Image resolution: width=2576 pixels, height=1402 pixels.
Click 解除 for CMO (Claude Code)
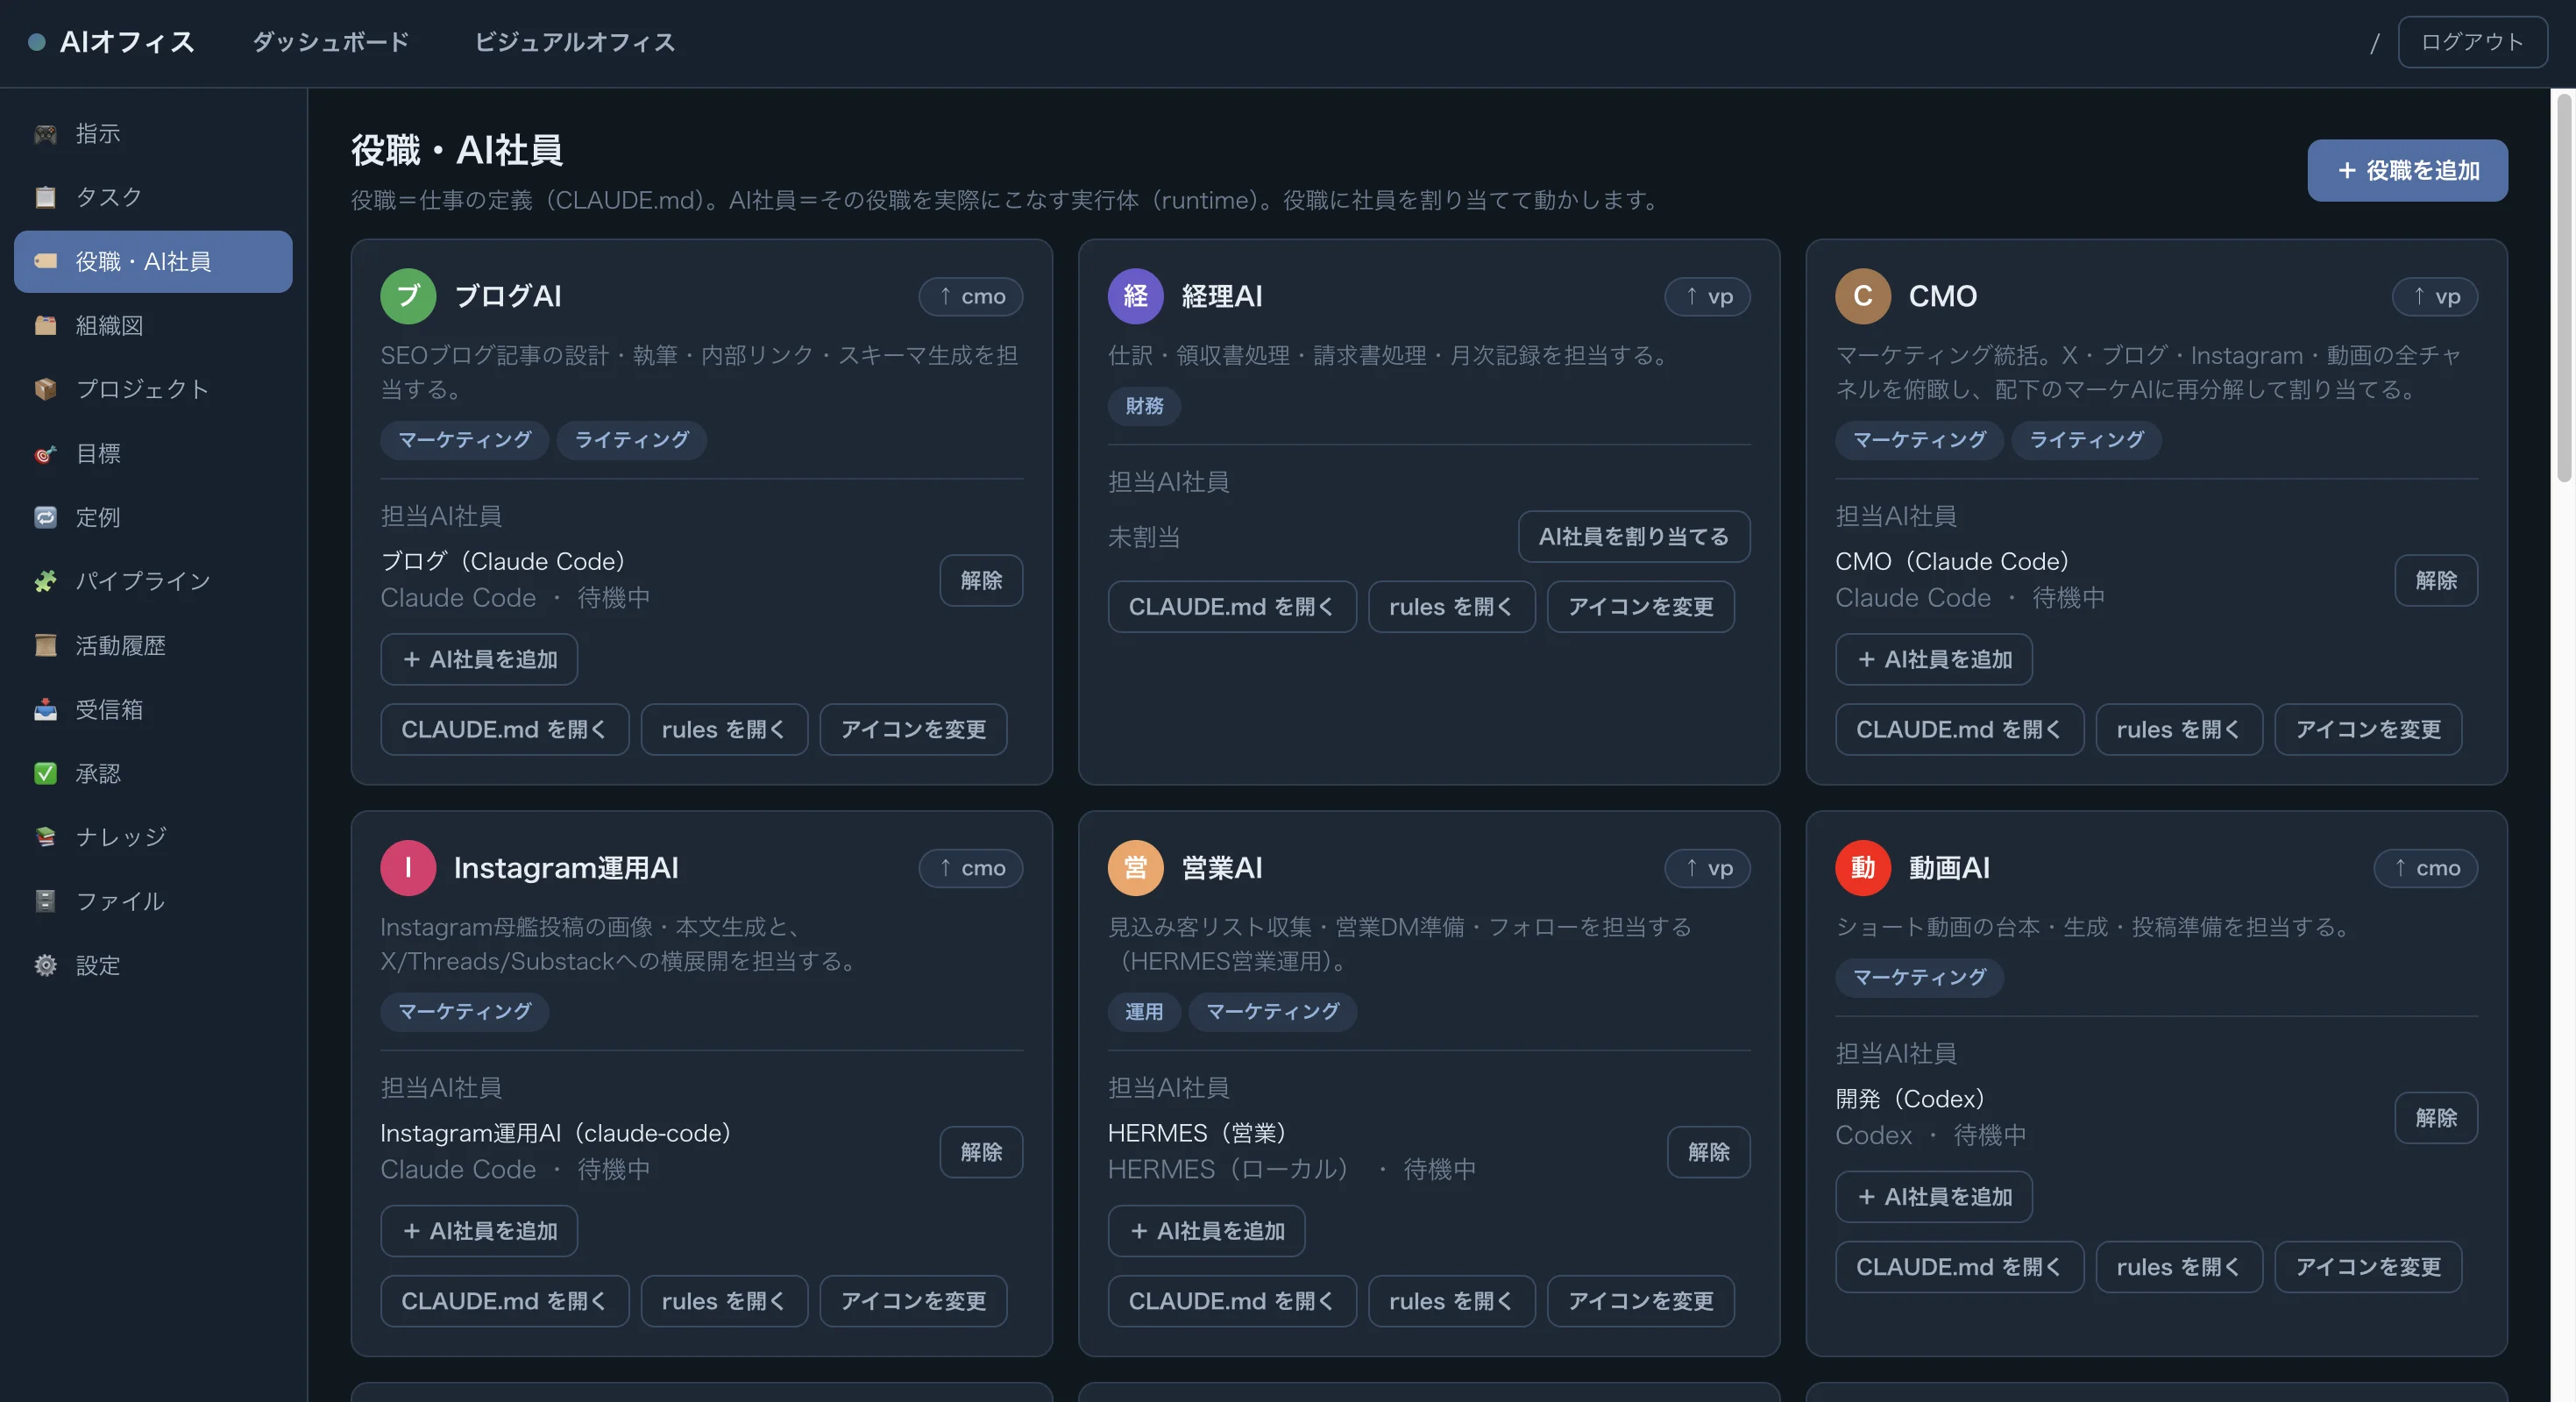(2435, 581)
